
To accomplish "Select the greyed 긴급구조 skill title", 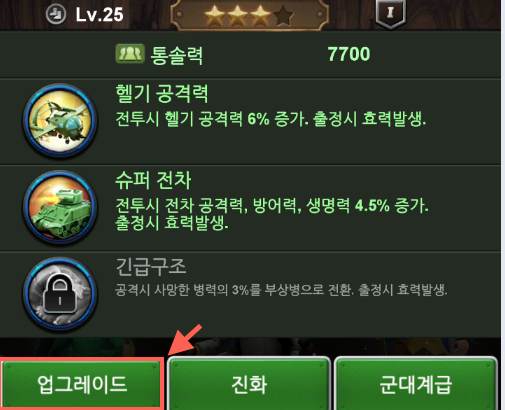I will (x=151, y=267).
